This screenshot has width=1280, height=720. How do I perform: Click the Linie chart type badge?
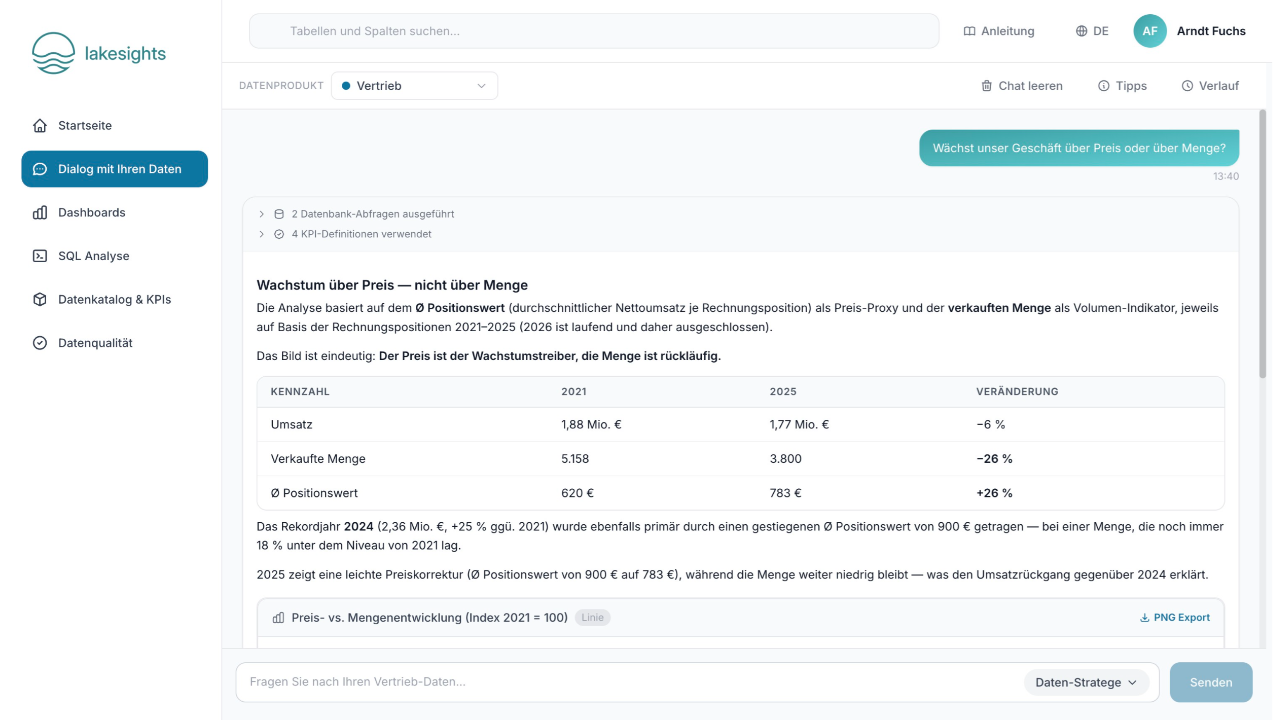point(593,618)
